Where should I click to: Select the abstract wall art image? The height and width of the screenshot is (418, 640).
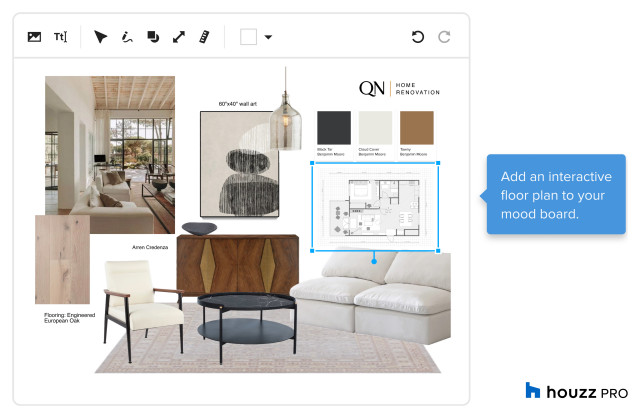(239, 164)
